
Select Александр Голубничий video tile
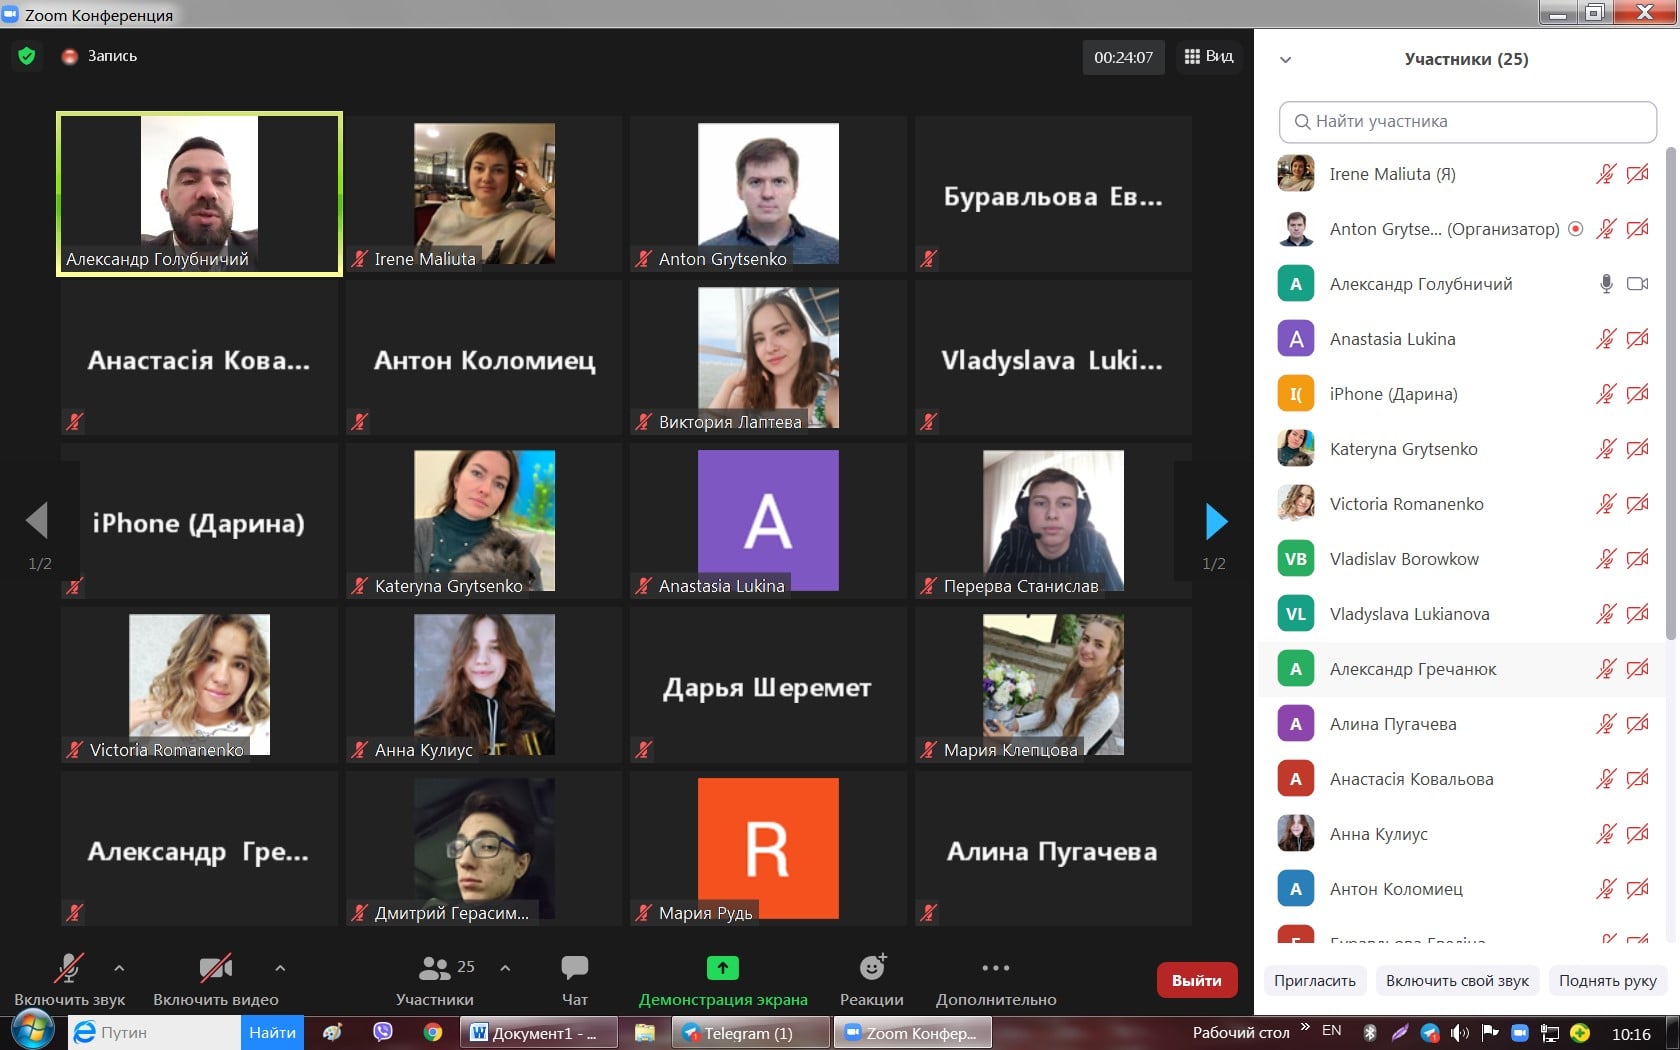pos(199,194)
